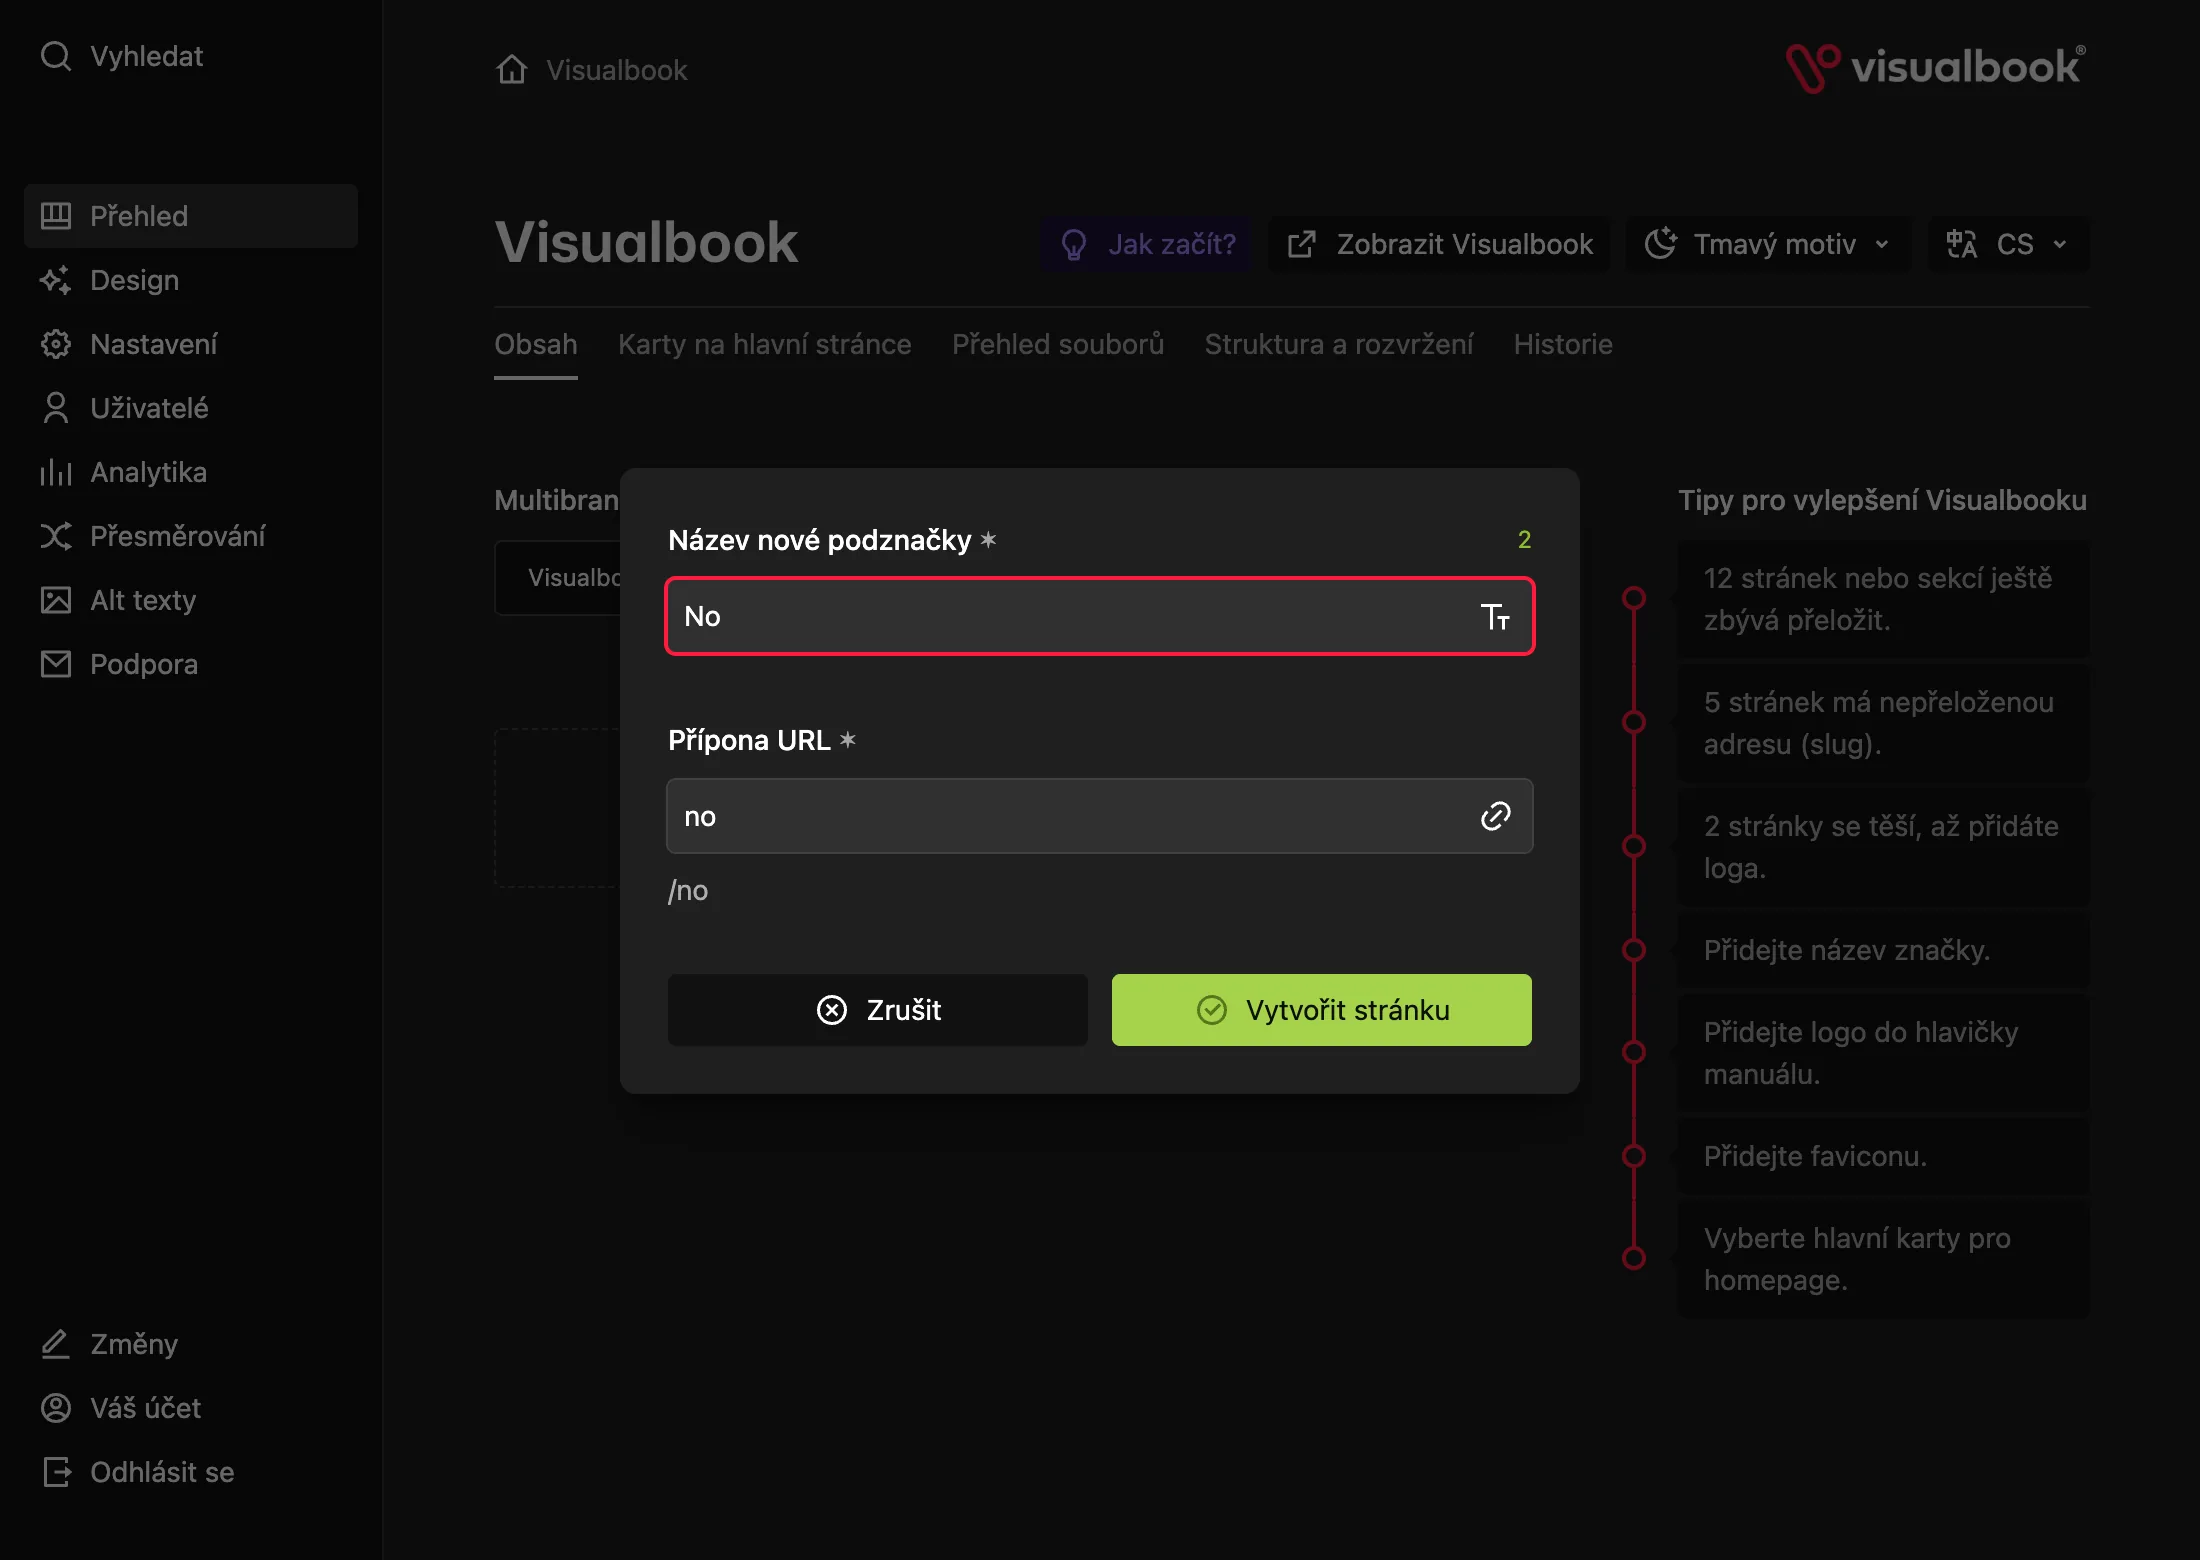Click tip Přidejte název značky
Screen dimensions: 2200x1560
1884,950
